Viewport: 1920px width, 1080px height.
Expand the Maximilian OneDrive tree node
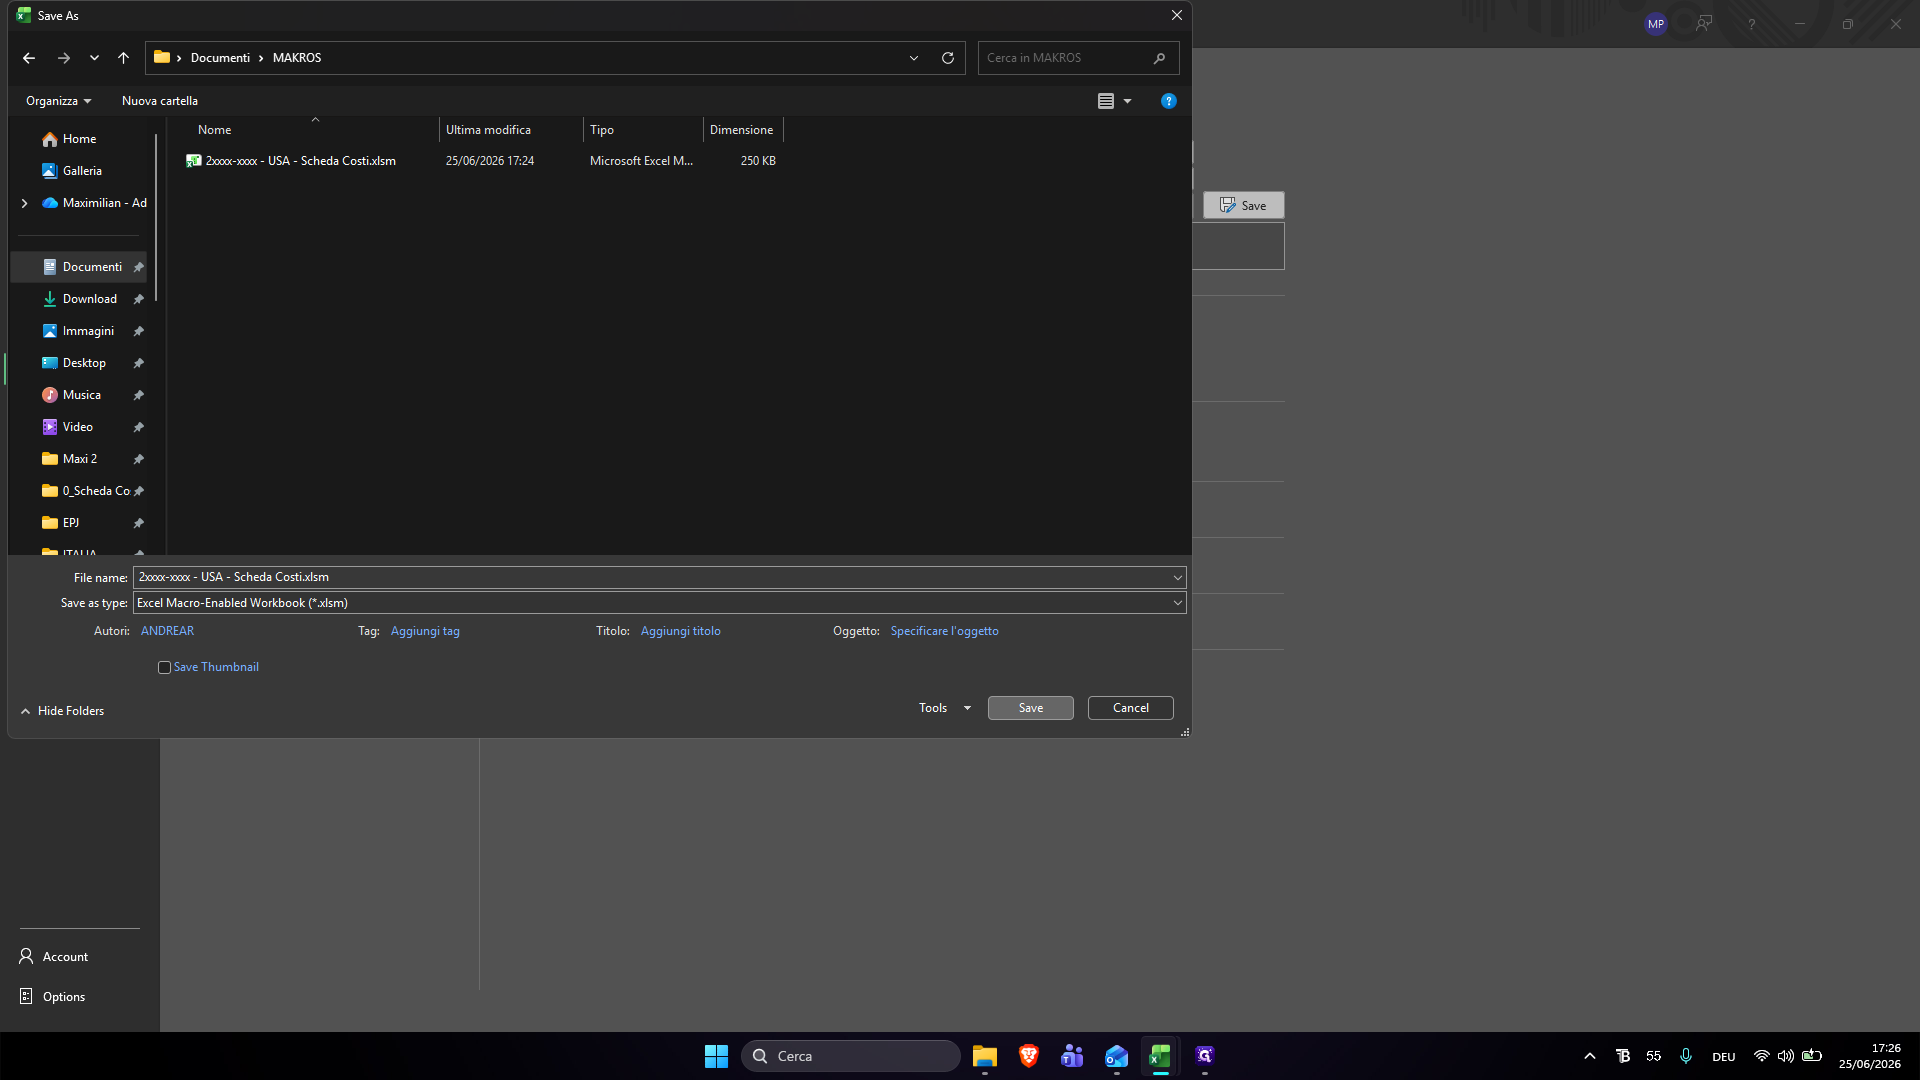point(24,203)
